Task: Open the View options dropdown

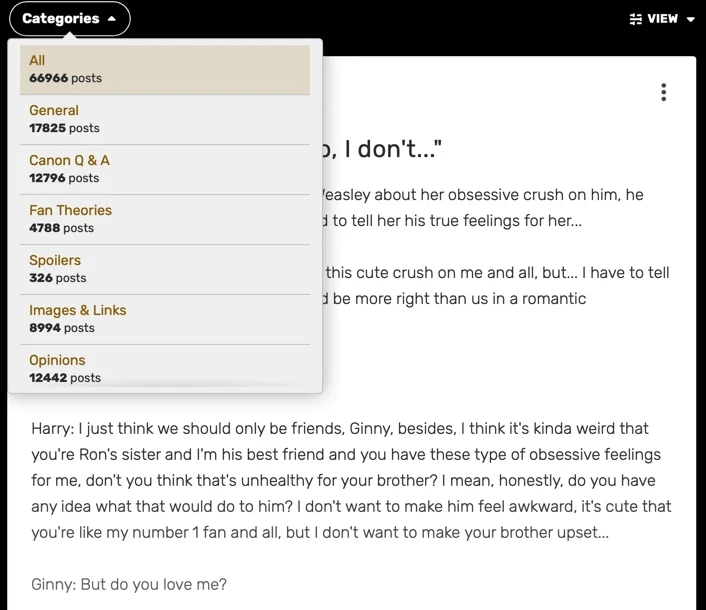Action: [x=662, y=19]
